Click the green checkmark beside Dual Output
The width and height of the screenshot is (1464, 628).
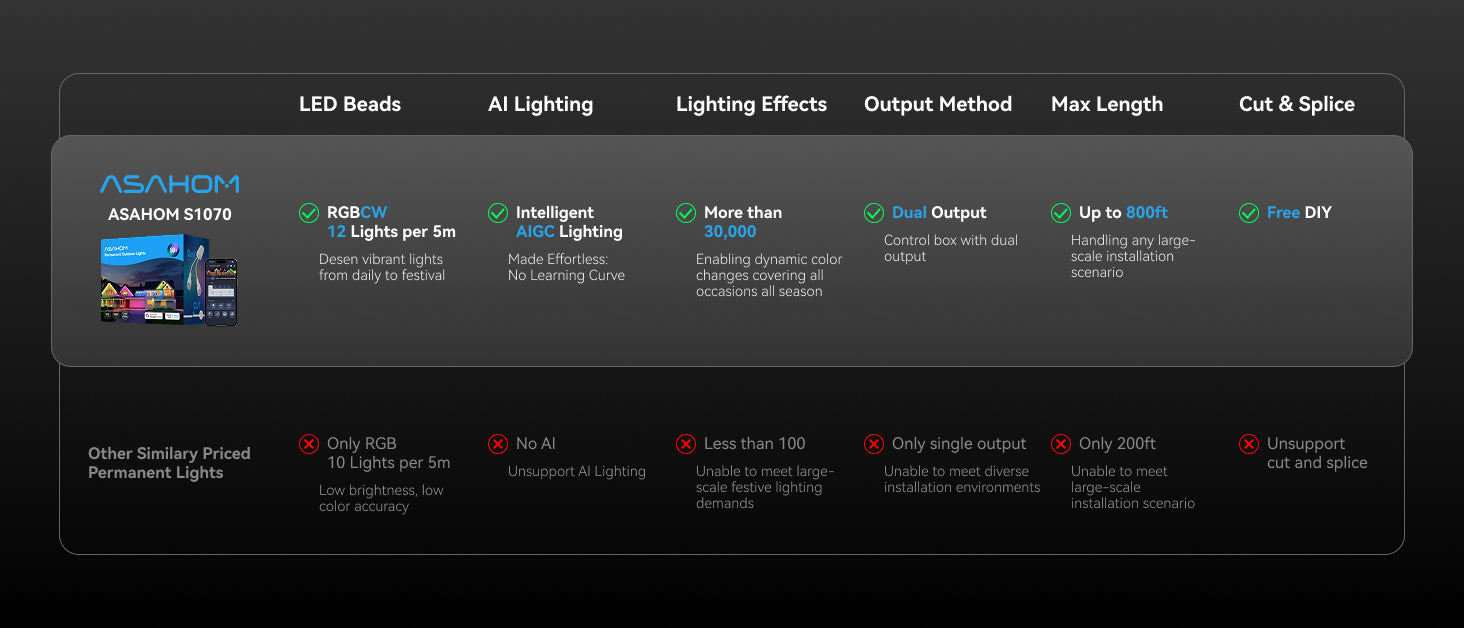click(x=874, y=213)
